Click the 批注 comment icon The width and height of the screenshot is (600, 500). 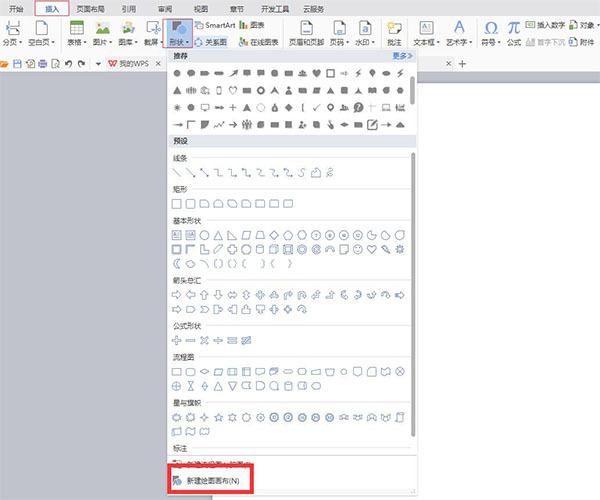coord(394,33)
